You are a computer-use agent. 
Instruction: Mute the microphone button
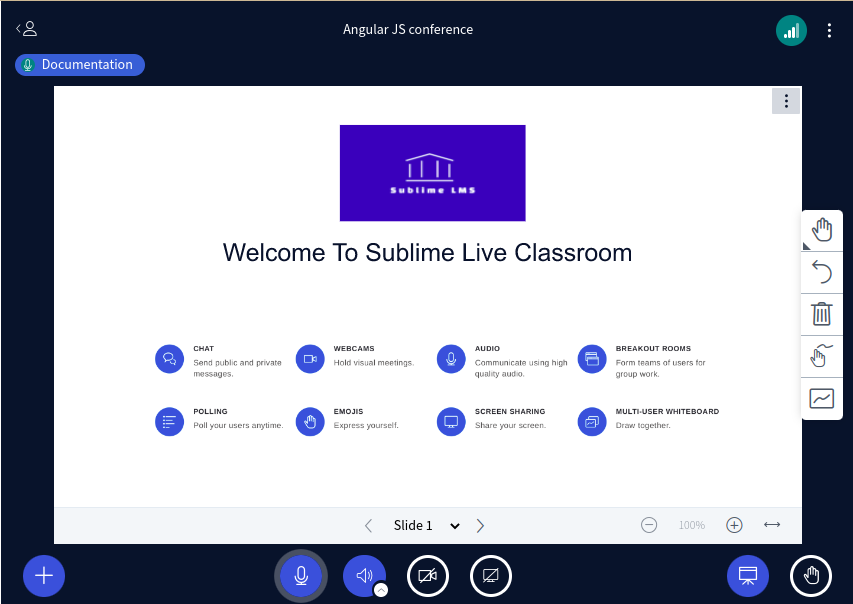[301, 576]
